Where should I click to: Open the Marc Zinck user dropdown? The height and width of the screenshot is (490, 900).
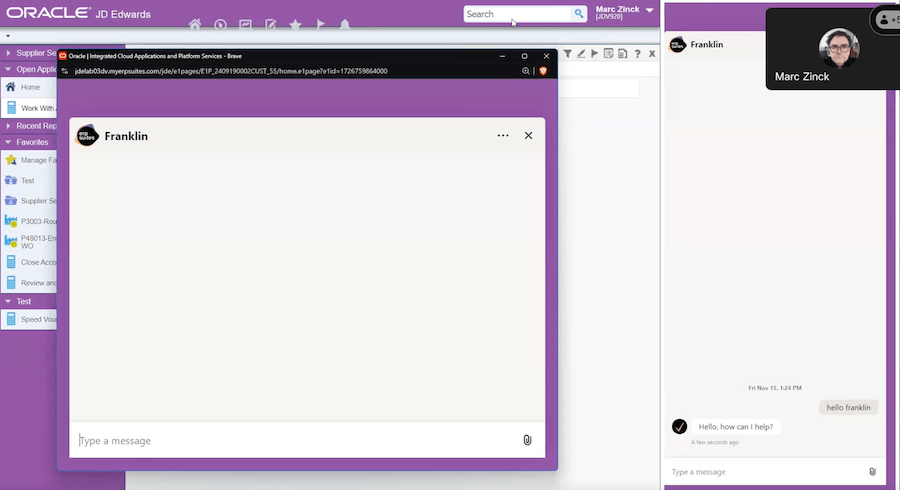[624, 12]
